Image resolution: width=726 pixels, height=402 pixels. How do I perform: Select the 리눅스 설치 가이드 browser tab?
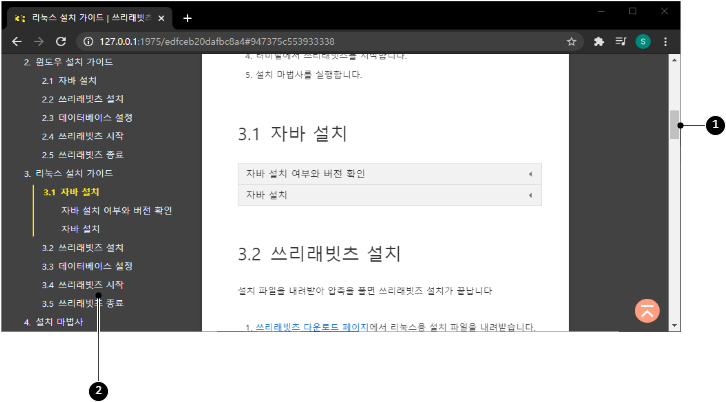(x=89, y=18)
